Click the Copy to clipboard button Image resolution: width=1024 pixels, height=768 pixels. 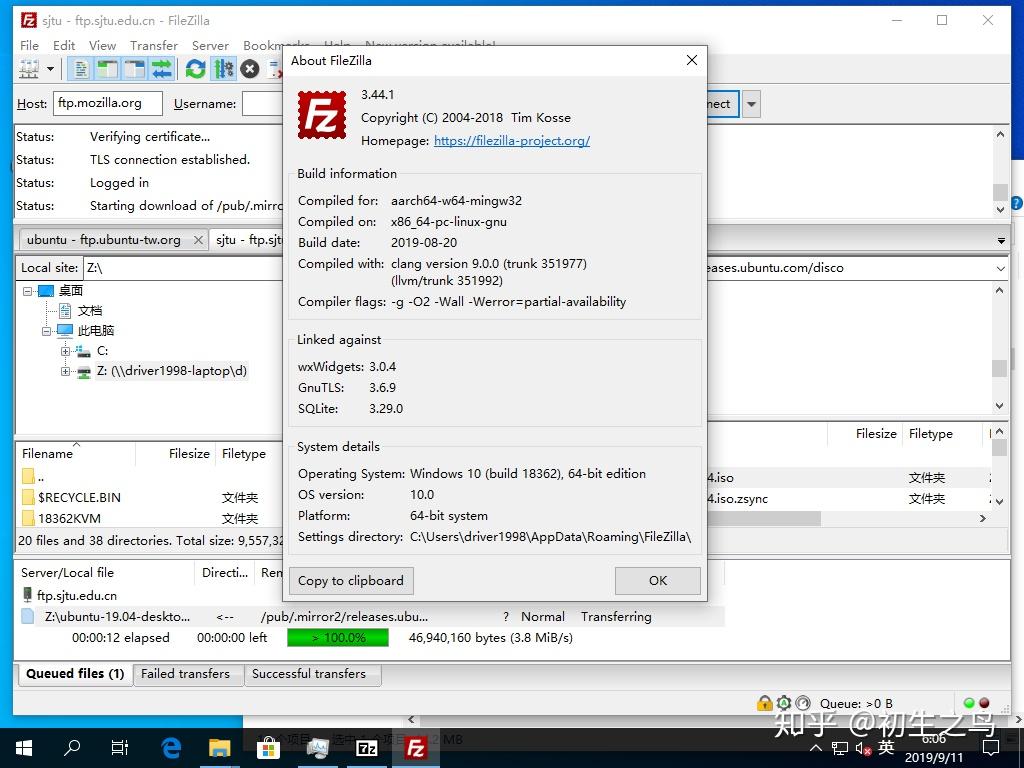[x=350, y=580]
